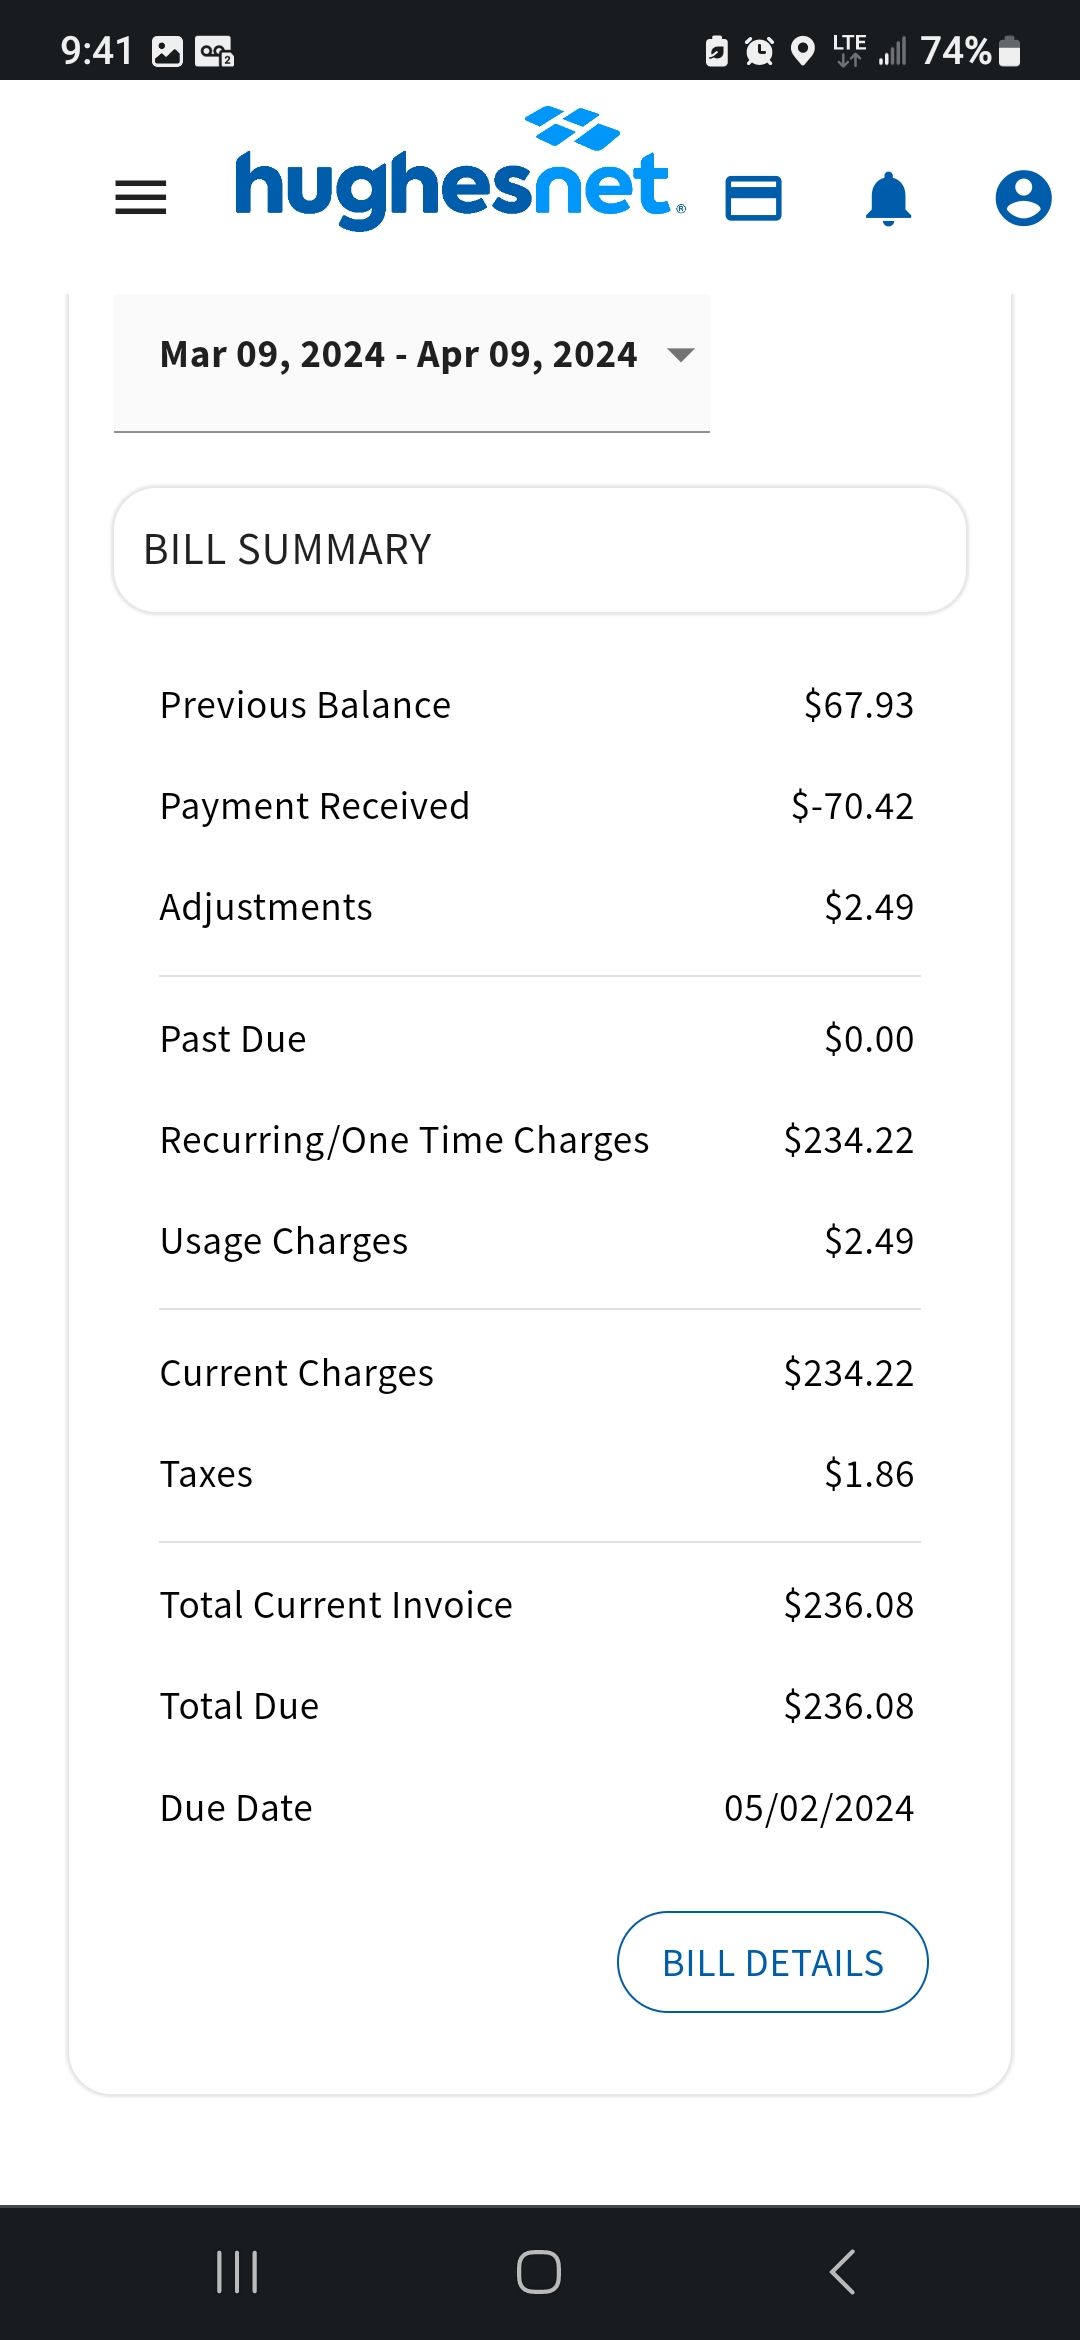Open the hamburger navigation menu
Screen dimensions: 1080x2340
pos(141,197)
